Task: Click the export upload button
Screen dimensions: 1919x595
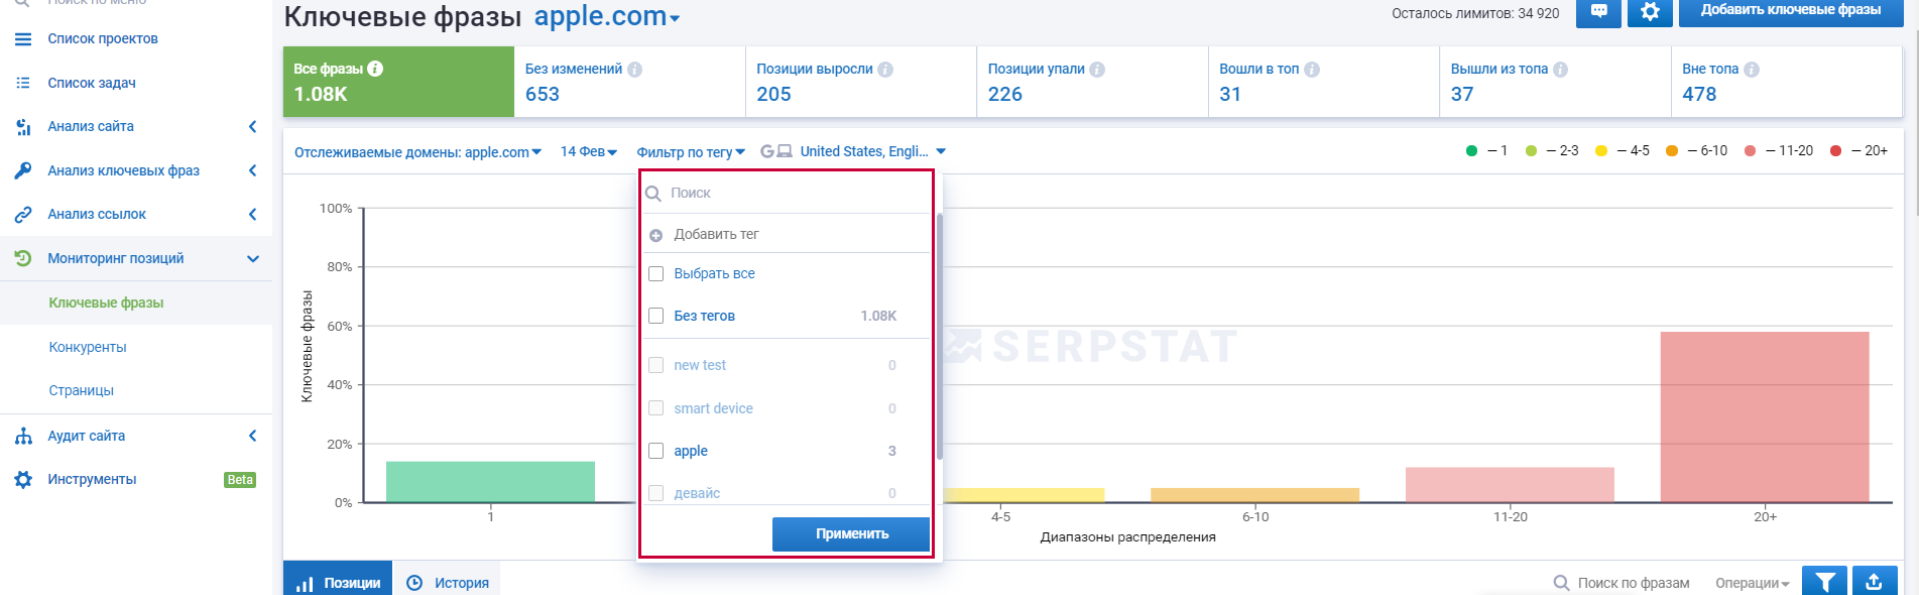Action: tap(1874, 582)
